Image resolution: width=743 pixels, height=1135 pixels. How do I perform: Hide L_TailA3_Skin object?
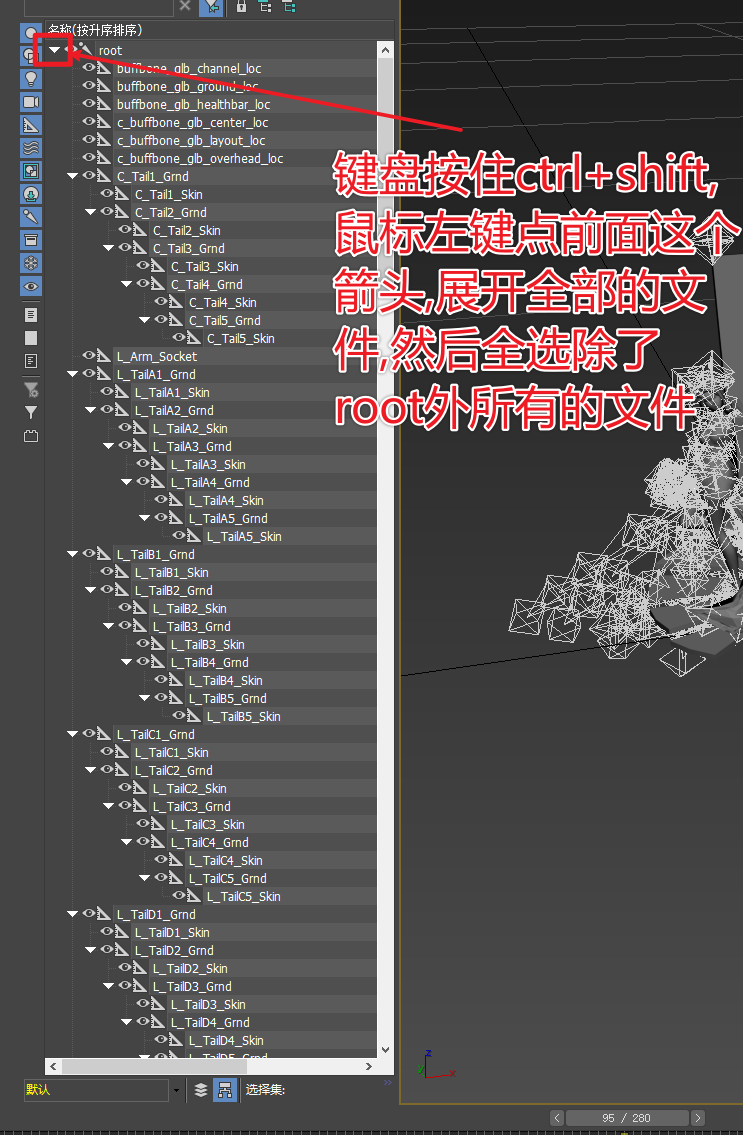click(143, 463)
